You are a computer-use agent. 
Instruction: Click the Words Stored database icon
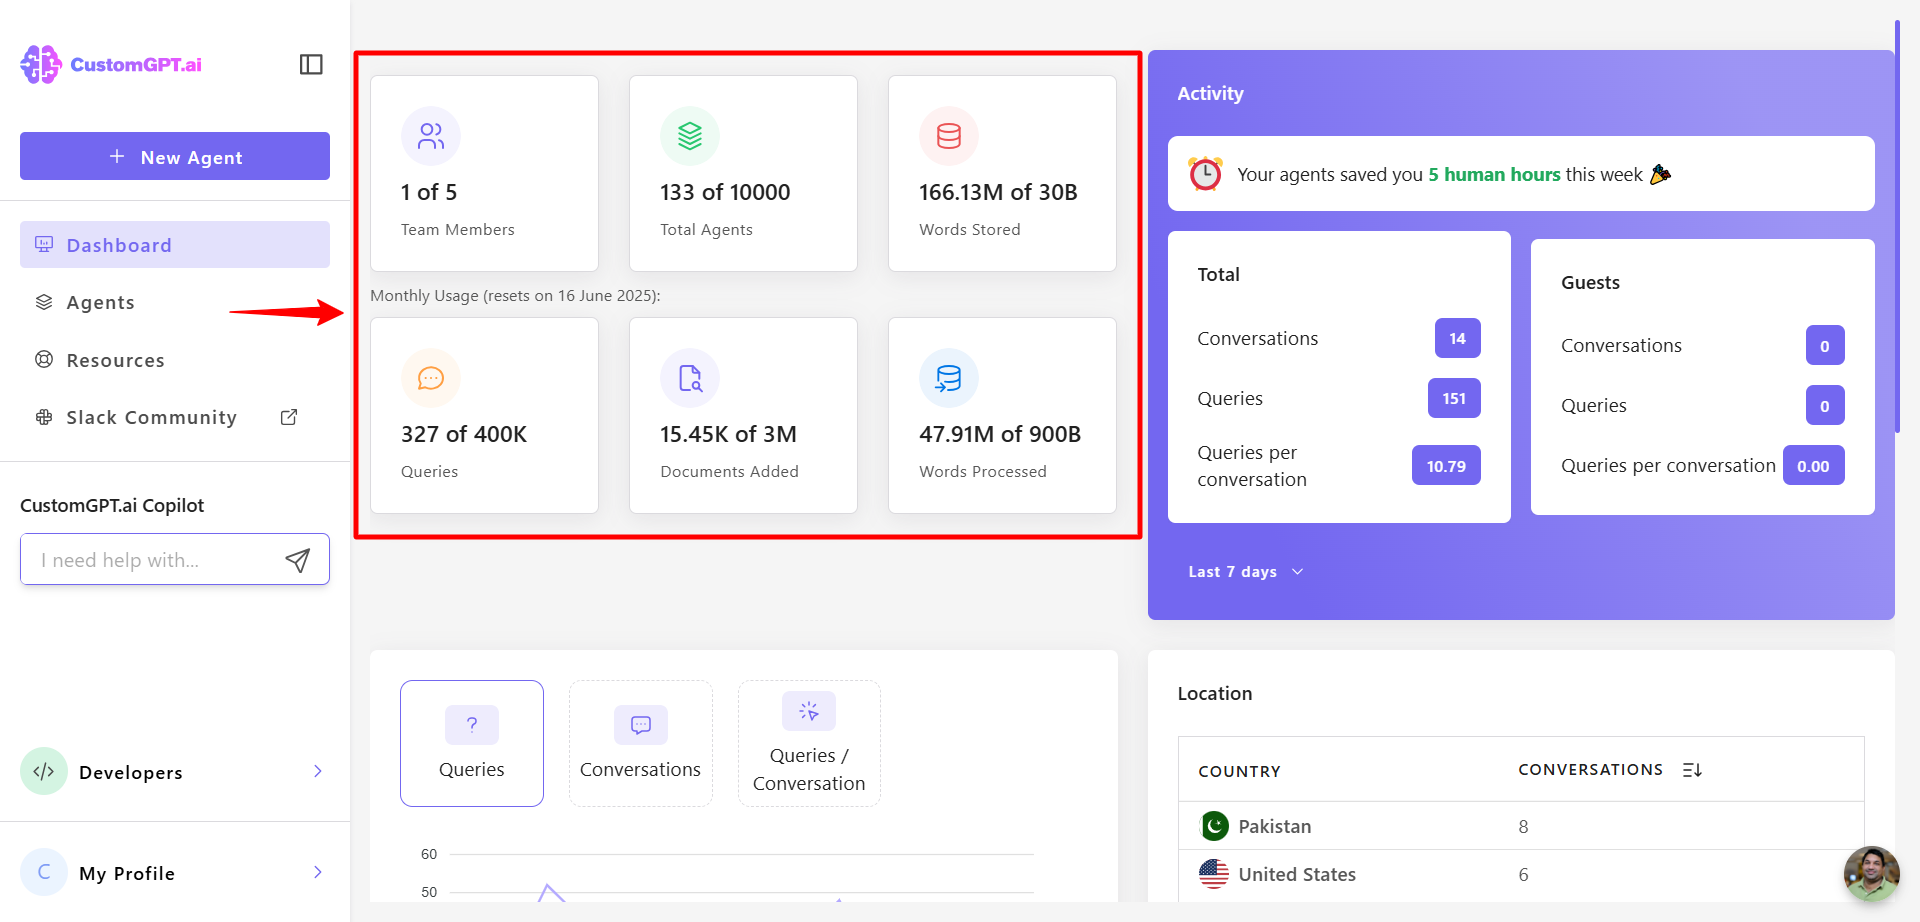(x=949, y=136)
